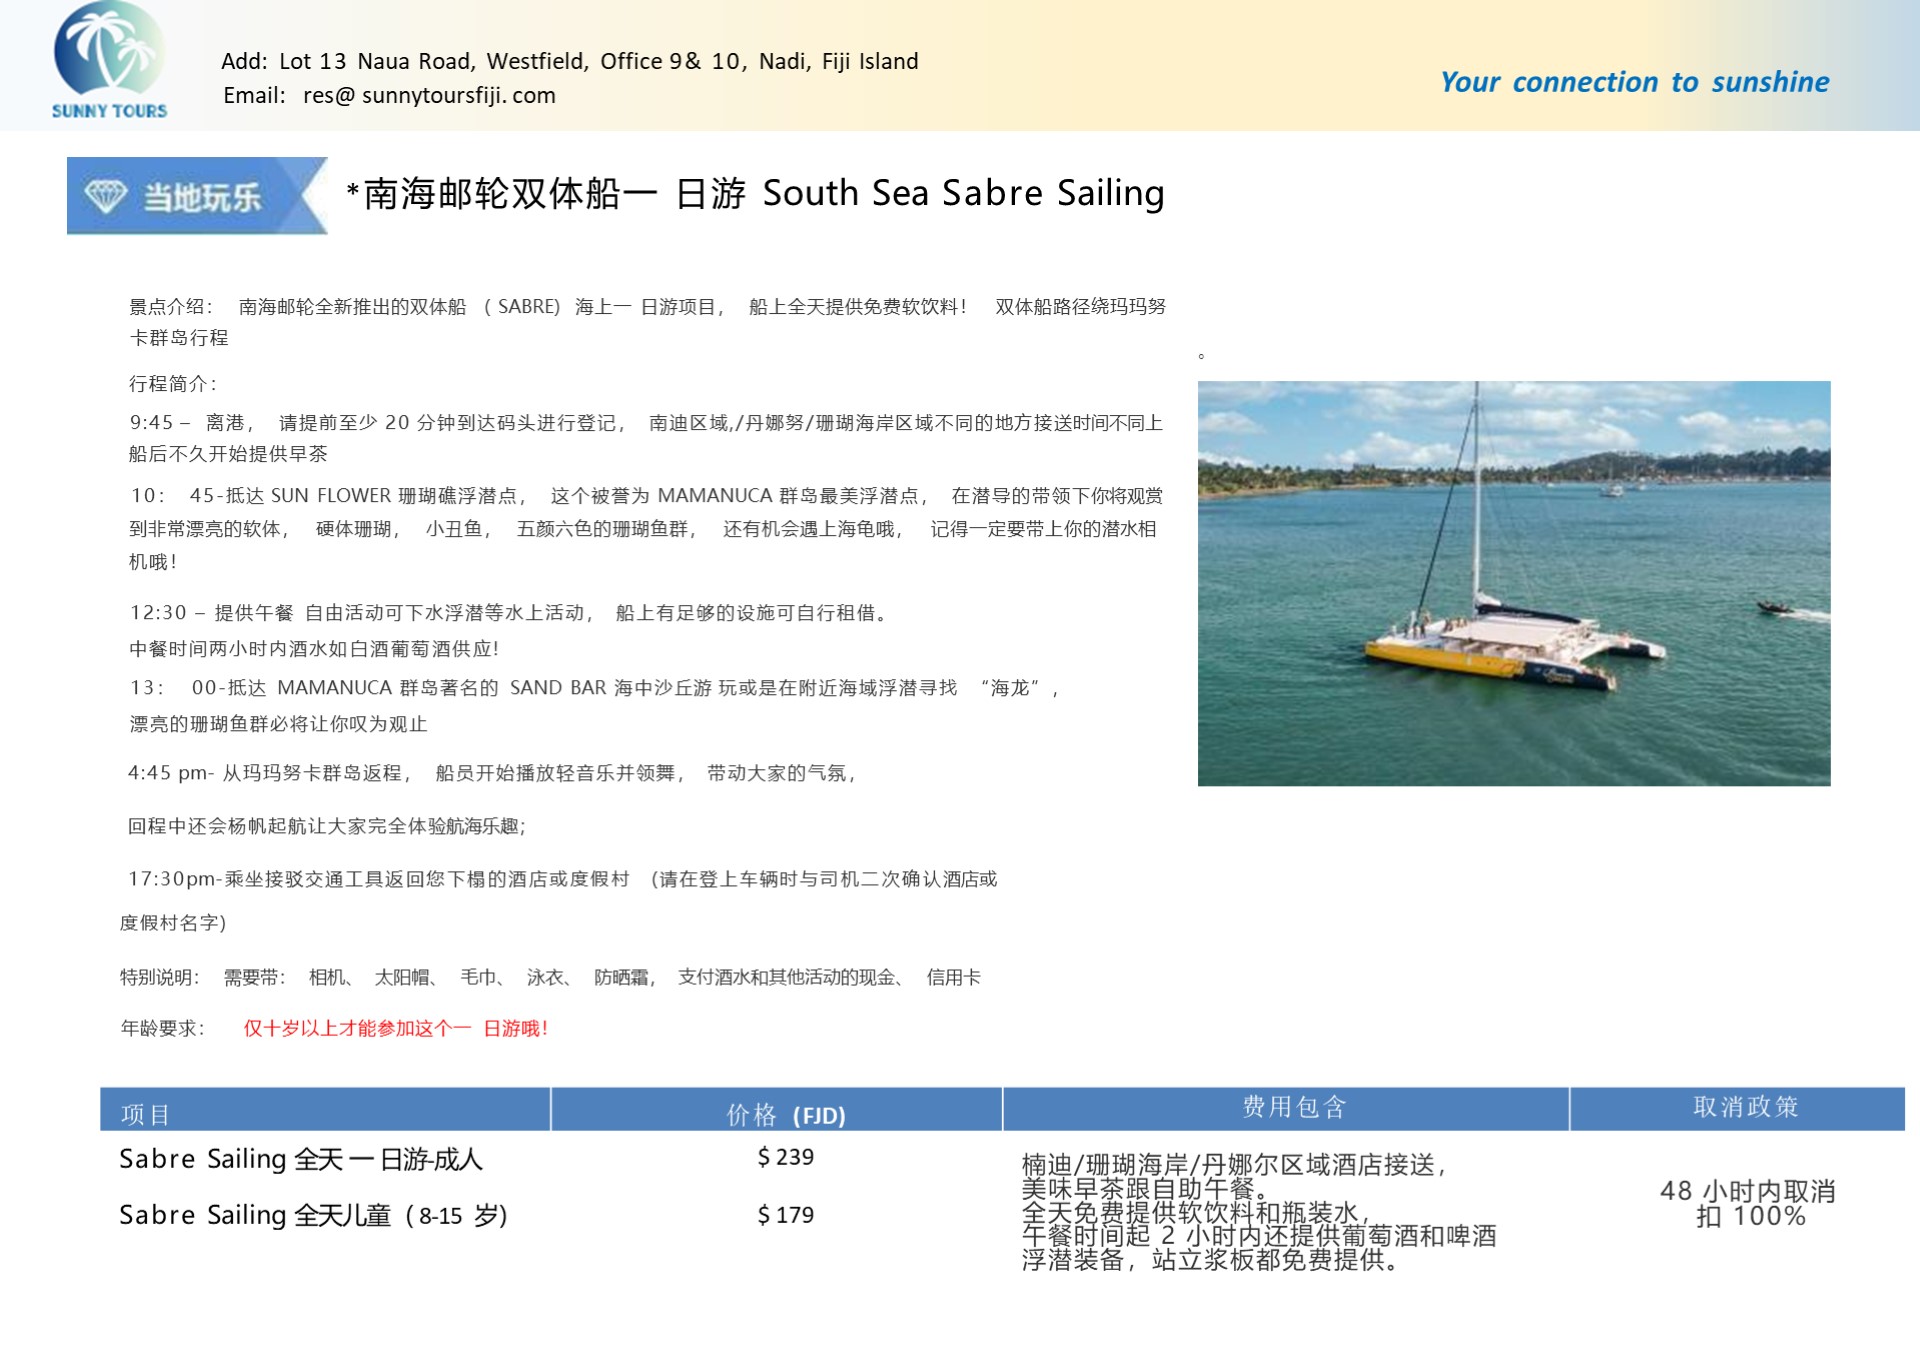Viewport: 1920px width, 1357px height.
Task: Click the 特别说明 items-to-bring line
Action: tap(550, 977)
